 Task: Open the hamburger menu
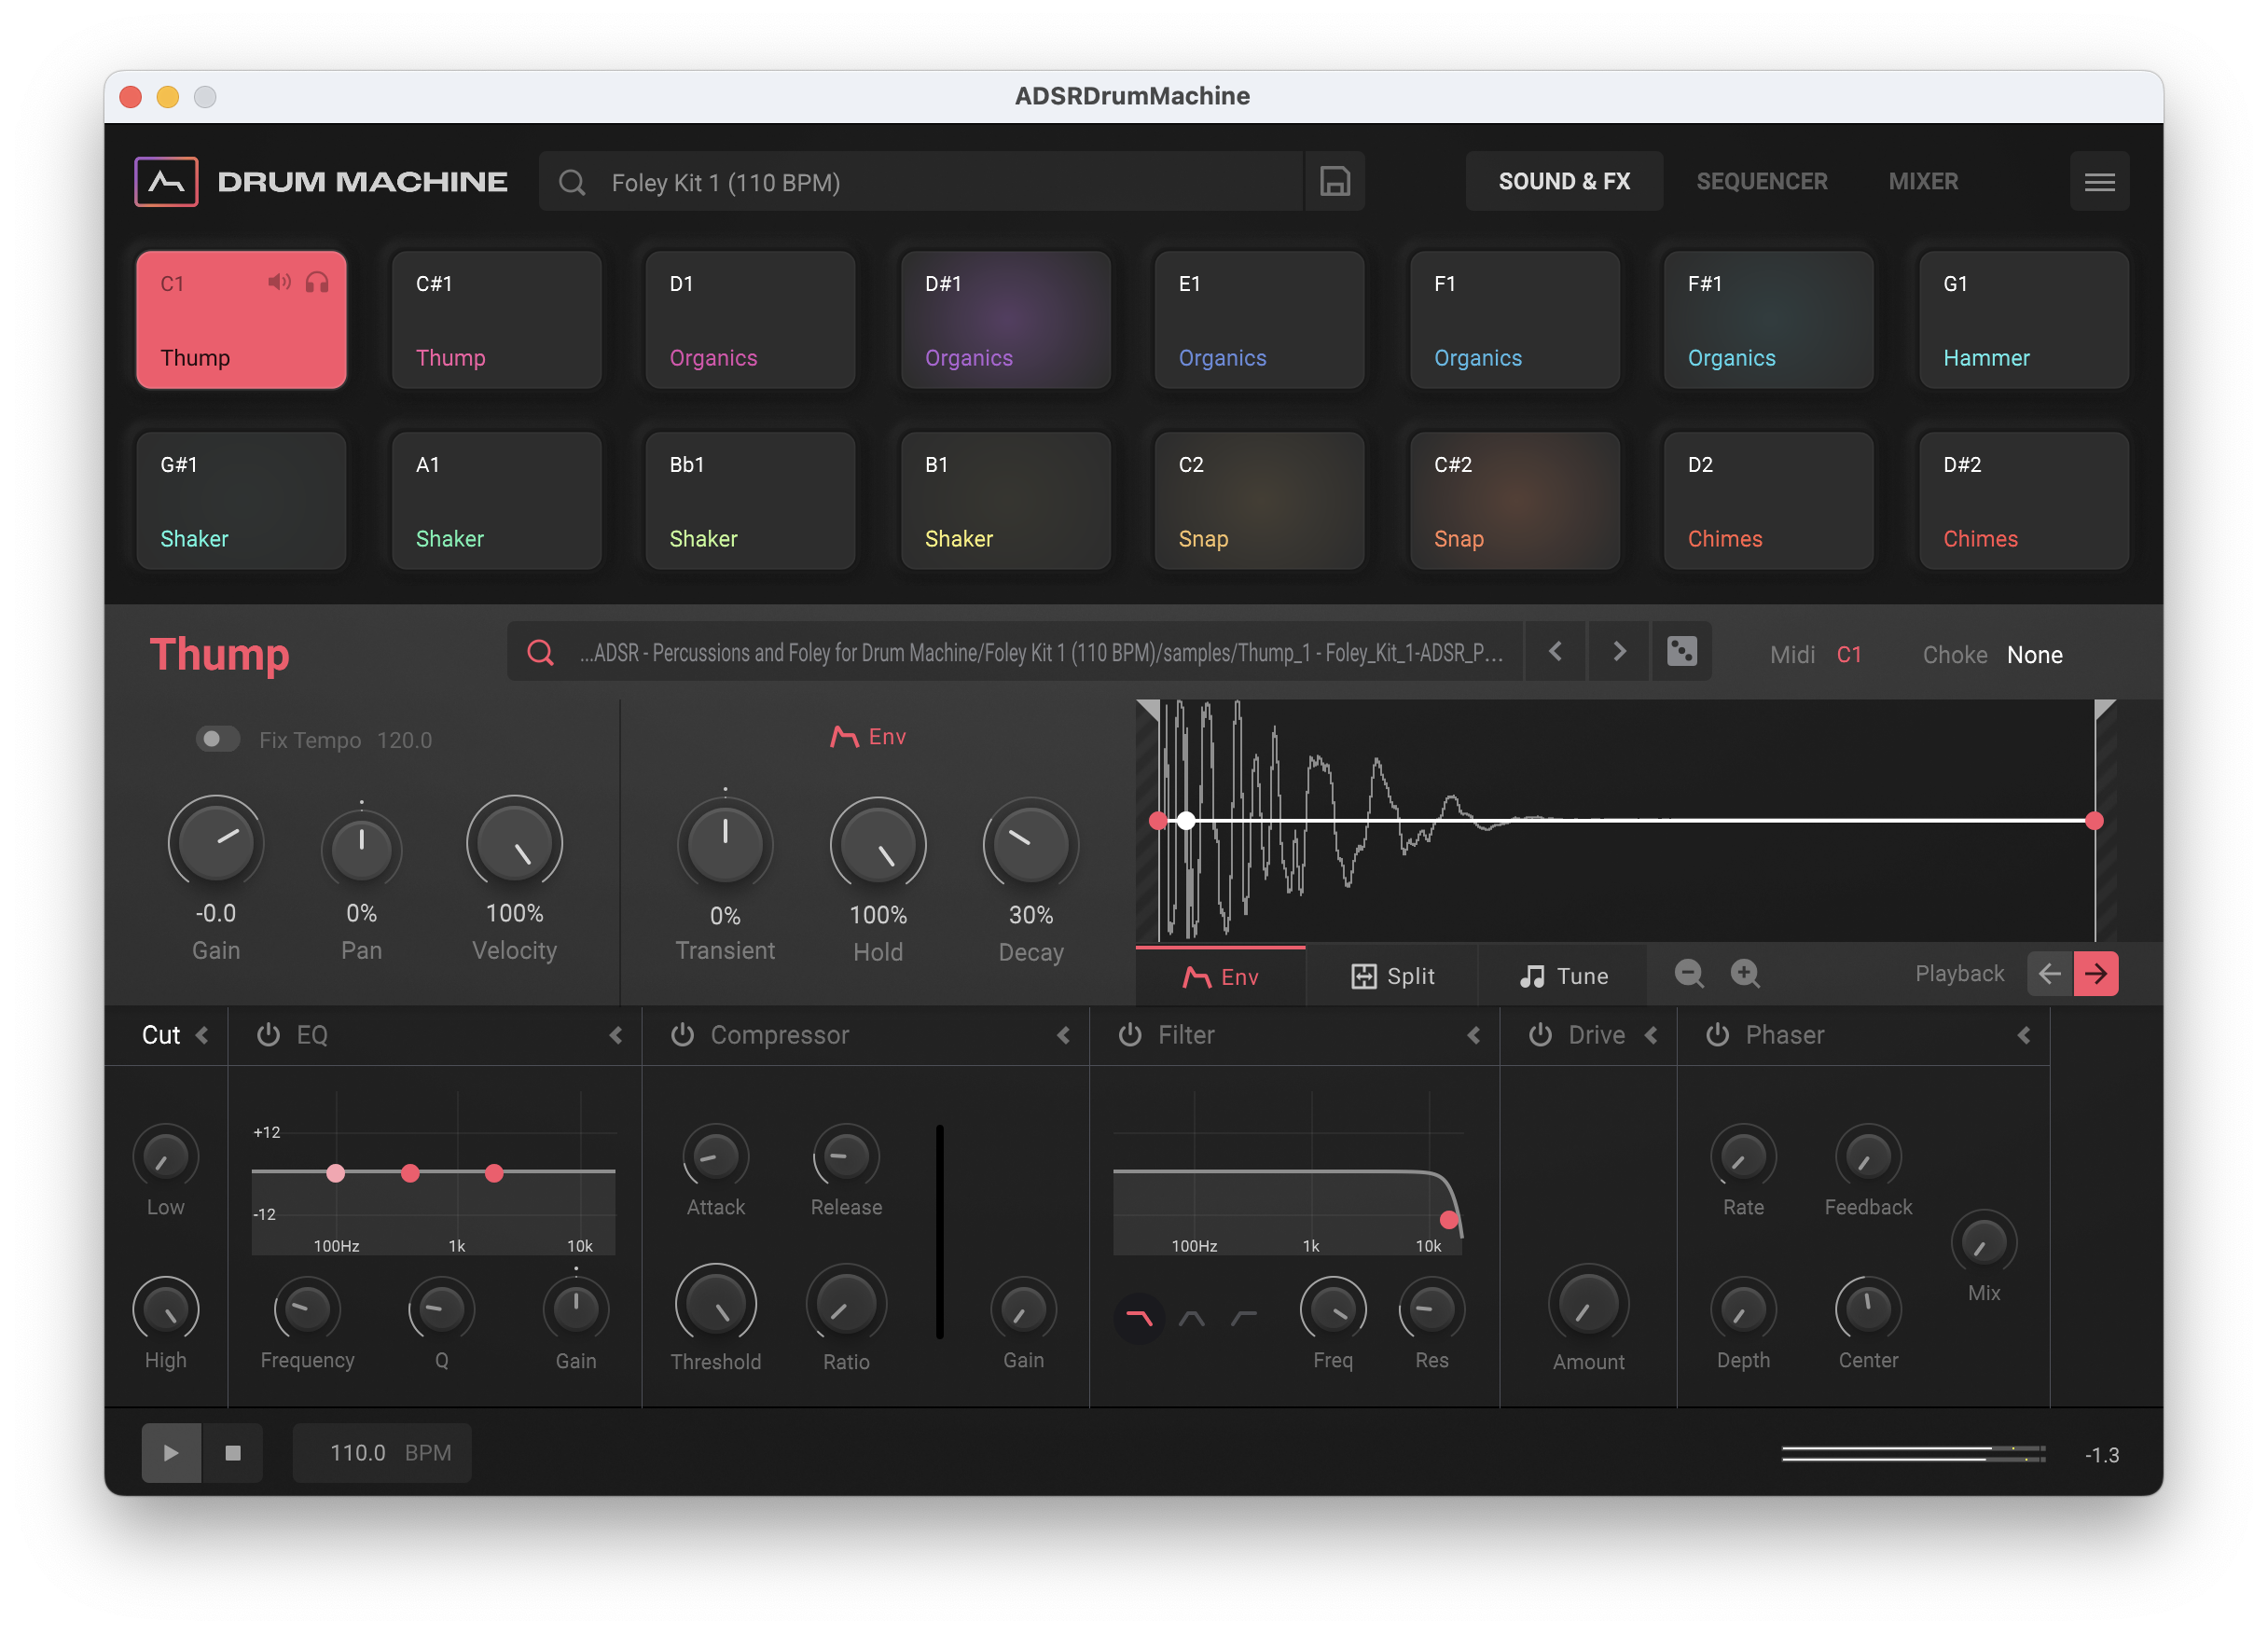coord(2098,182)
